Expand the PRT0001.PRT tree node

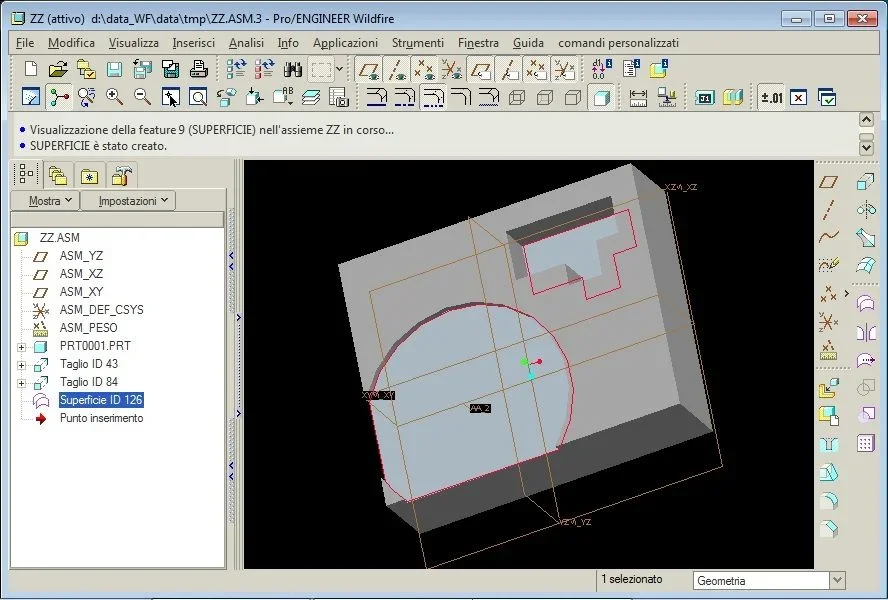coord(22,347)
